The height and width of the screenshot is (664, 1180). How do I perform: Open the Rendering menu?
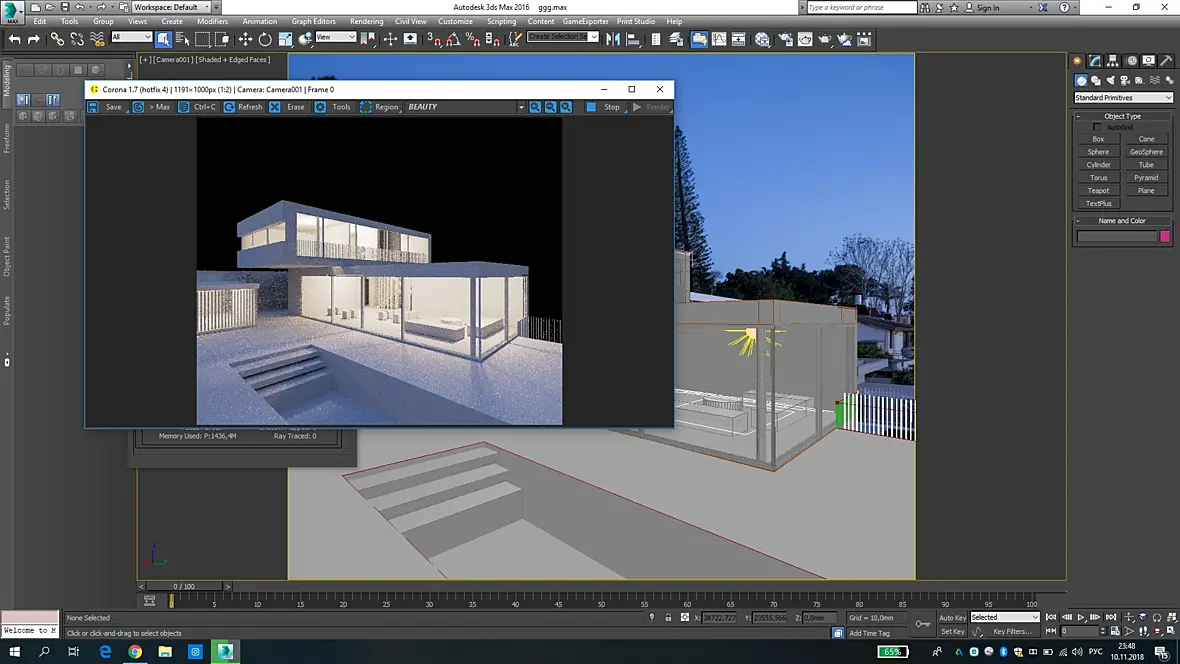(366, 21)
